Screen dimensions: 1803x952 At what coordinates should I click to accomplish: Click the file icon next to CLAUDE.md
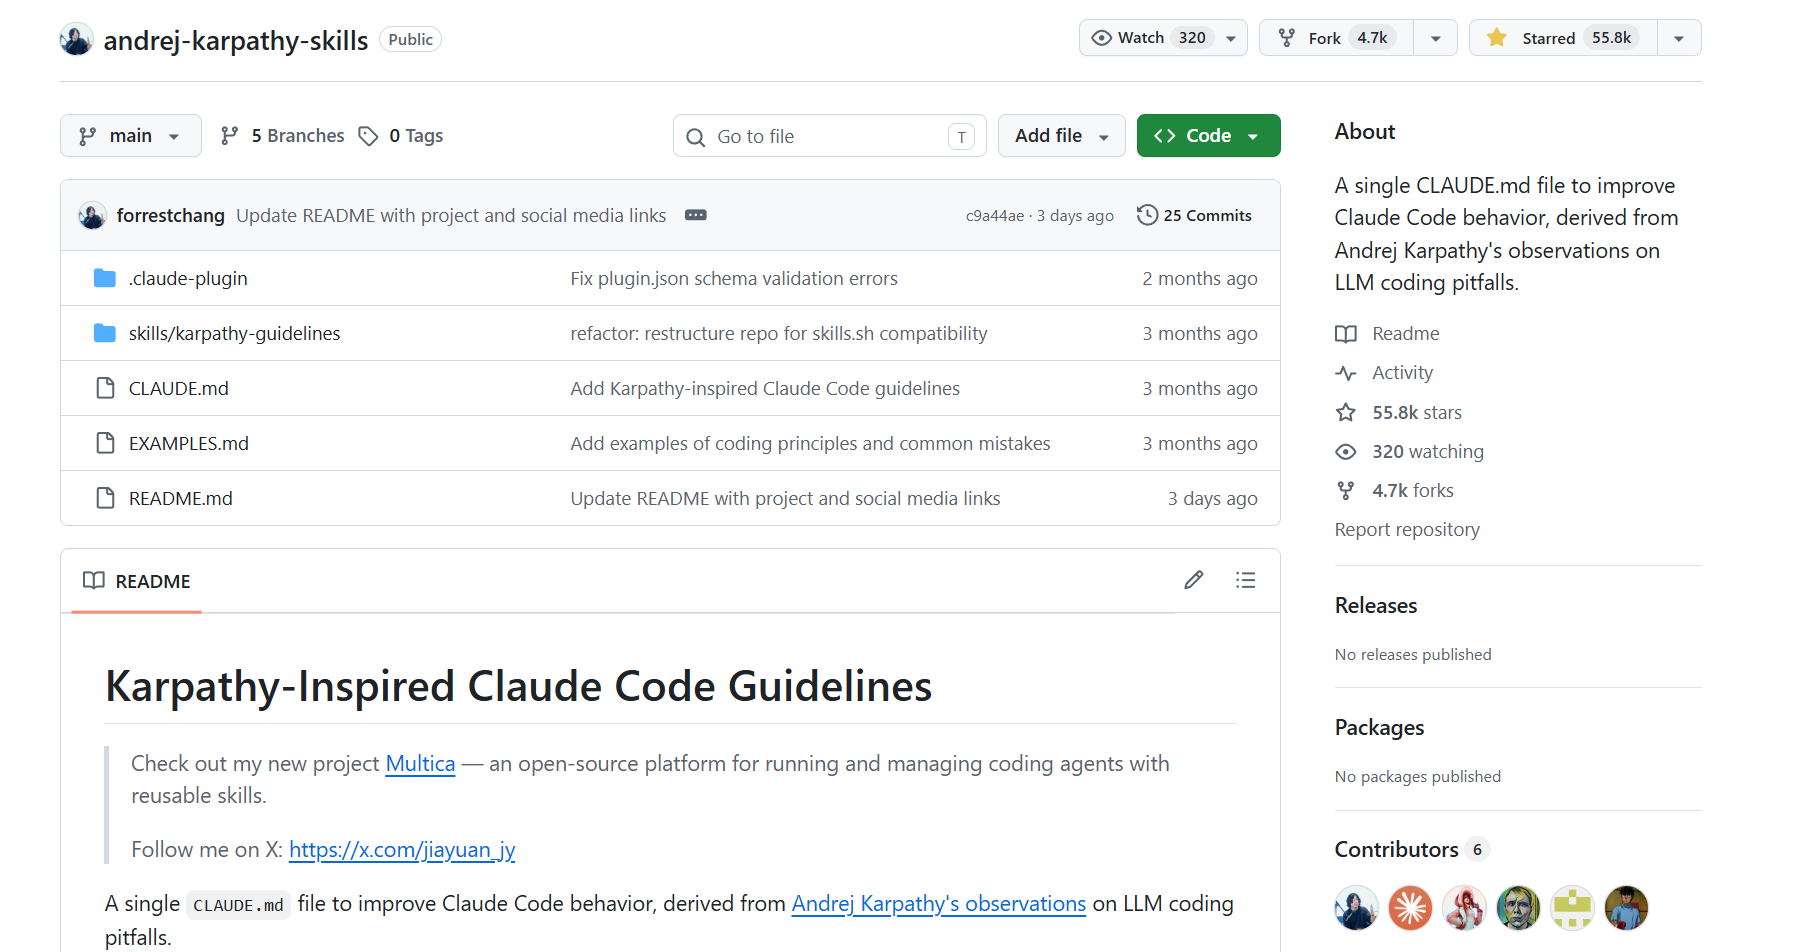point(105,388)
